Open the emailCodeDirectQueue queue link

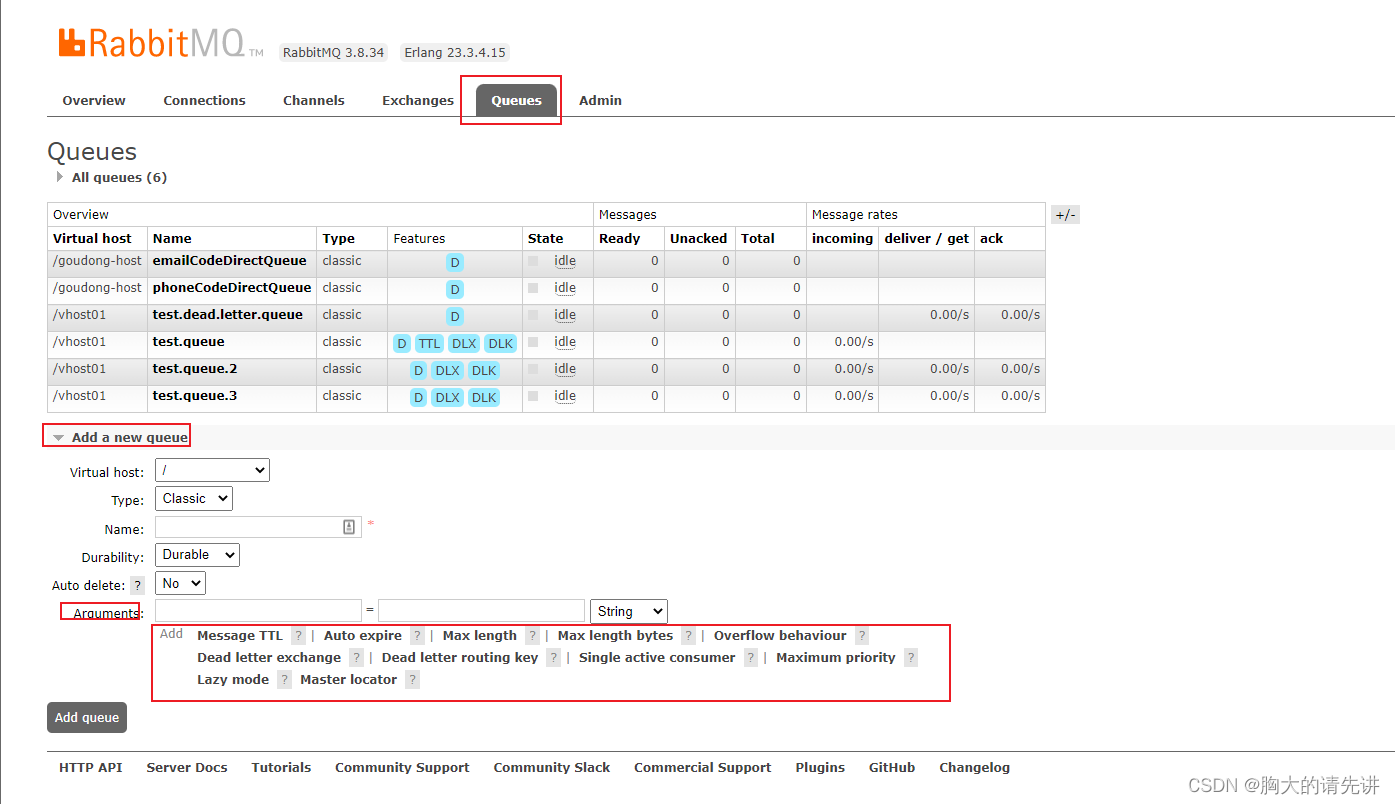[x=229, y=261]
